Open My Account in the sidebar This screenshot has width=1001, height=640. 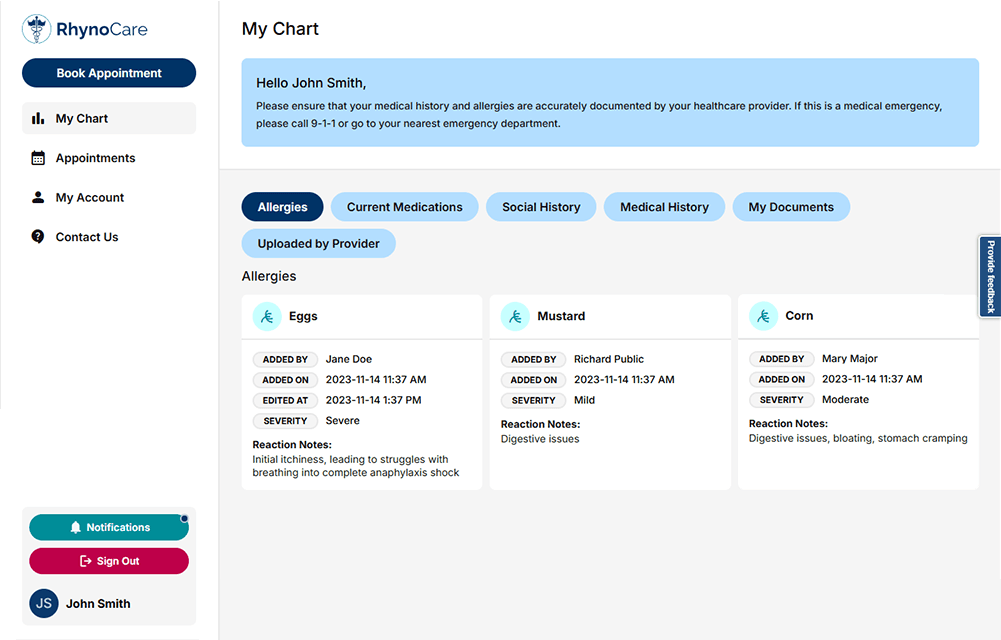[x=109, y=197]
